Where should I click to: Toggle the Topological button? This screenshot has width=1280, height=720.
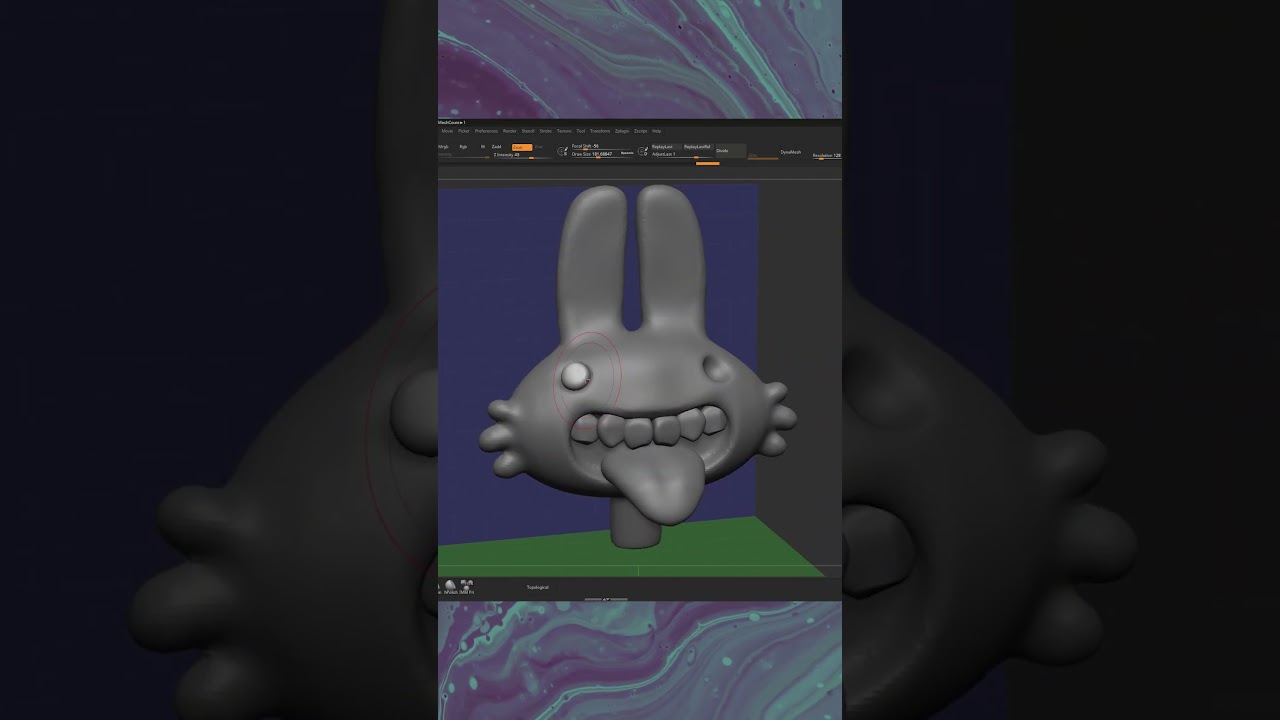point(538,587)
